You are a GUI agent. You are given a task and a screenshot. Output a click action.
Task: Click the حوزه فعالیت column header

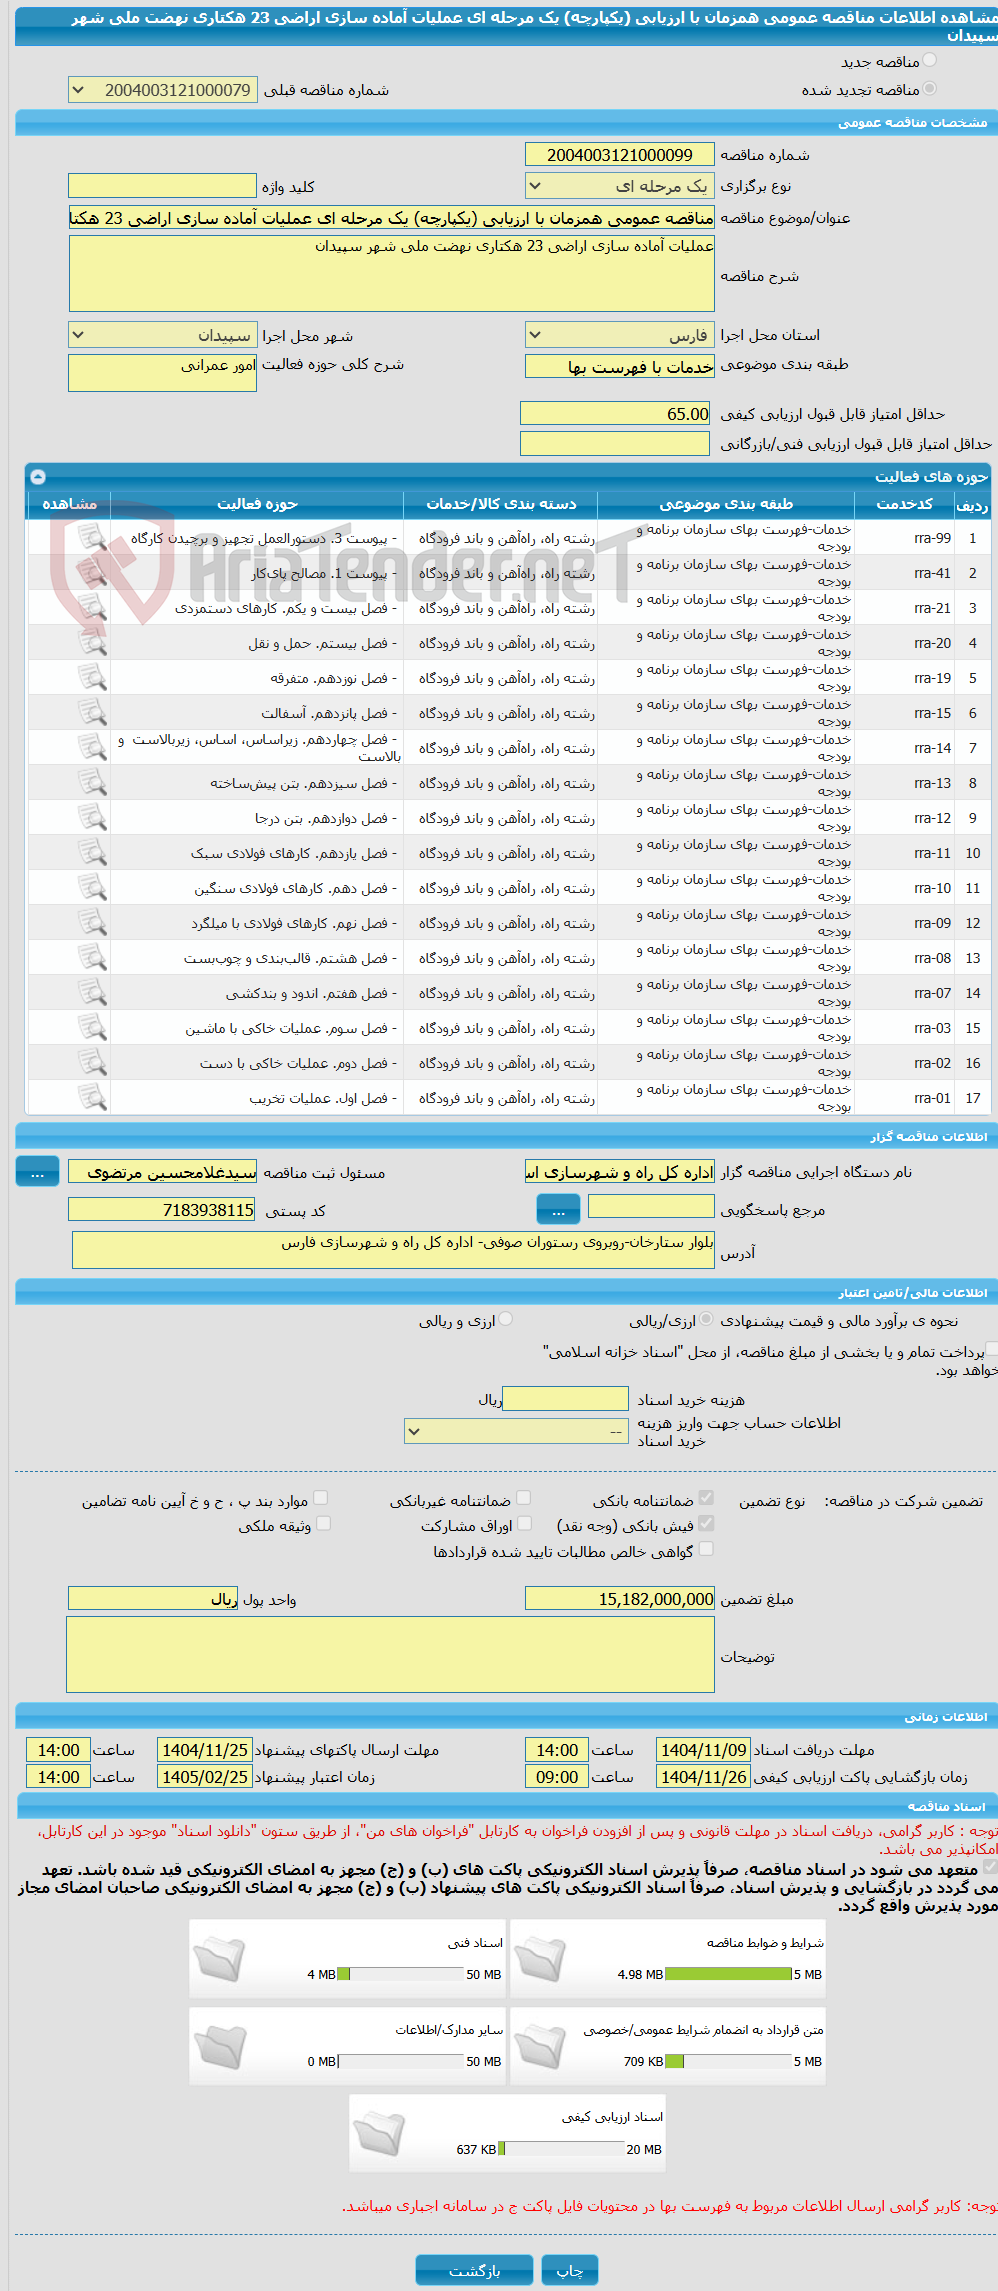point(257,504)
